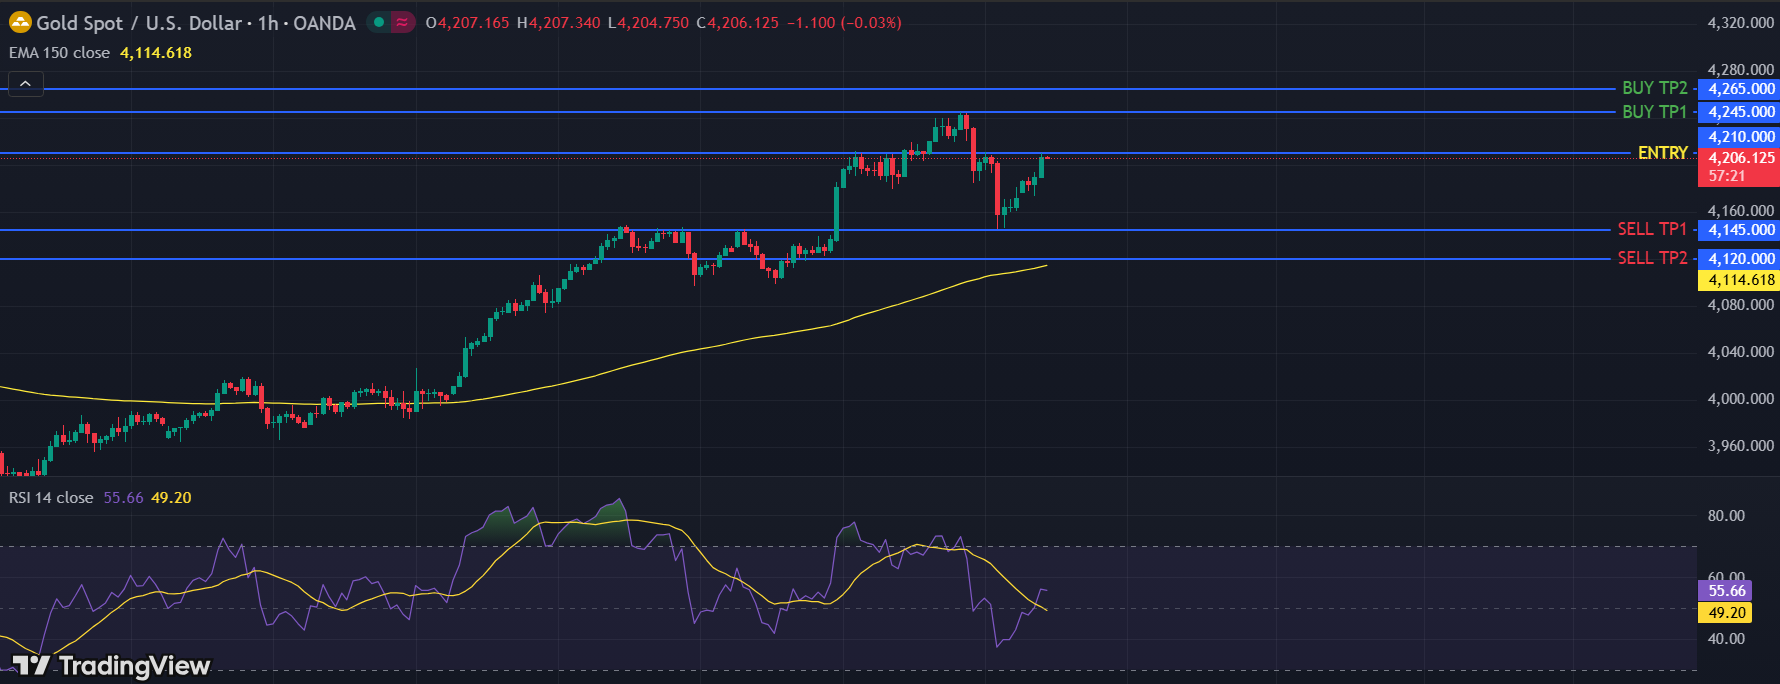Click the yellow EMA 4,114.618 axis label
The image size is (1780, 684).
(1740, 280)
